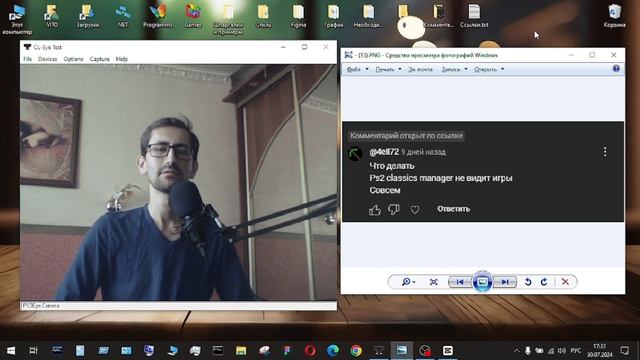The height and width of the screenshot is (360, 640).
Task: Delete the image with the red X
Action: pos(565,282)
